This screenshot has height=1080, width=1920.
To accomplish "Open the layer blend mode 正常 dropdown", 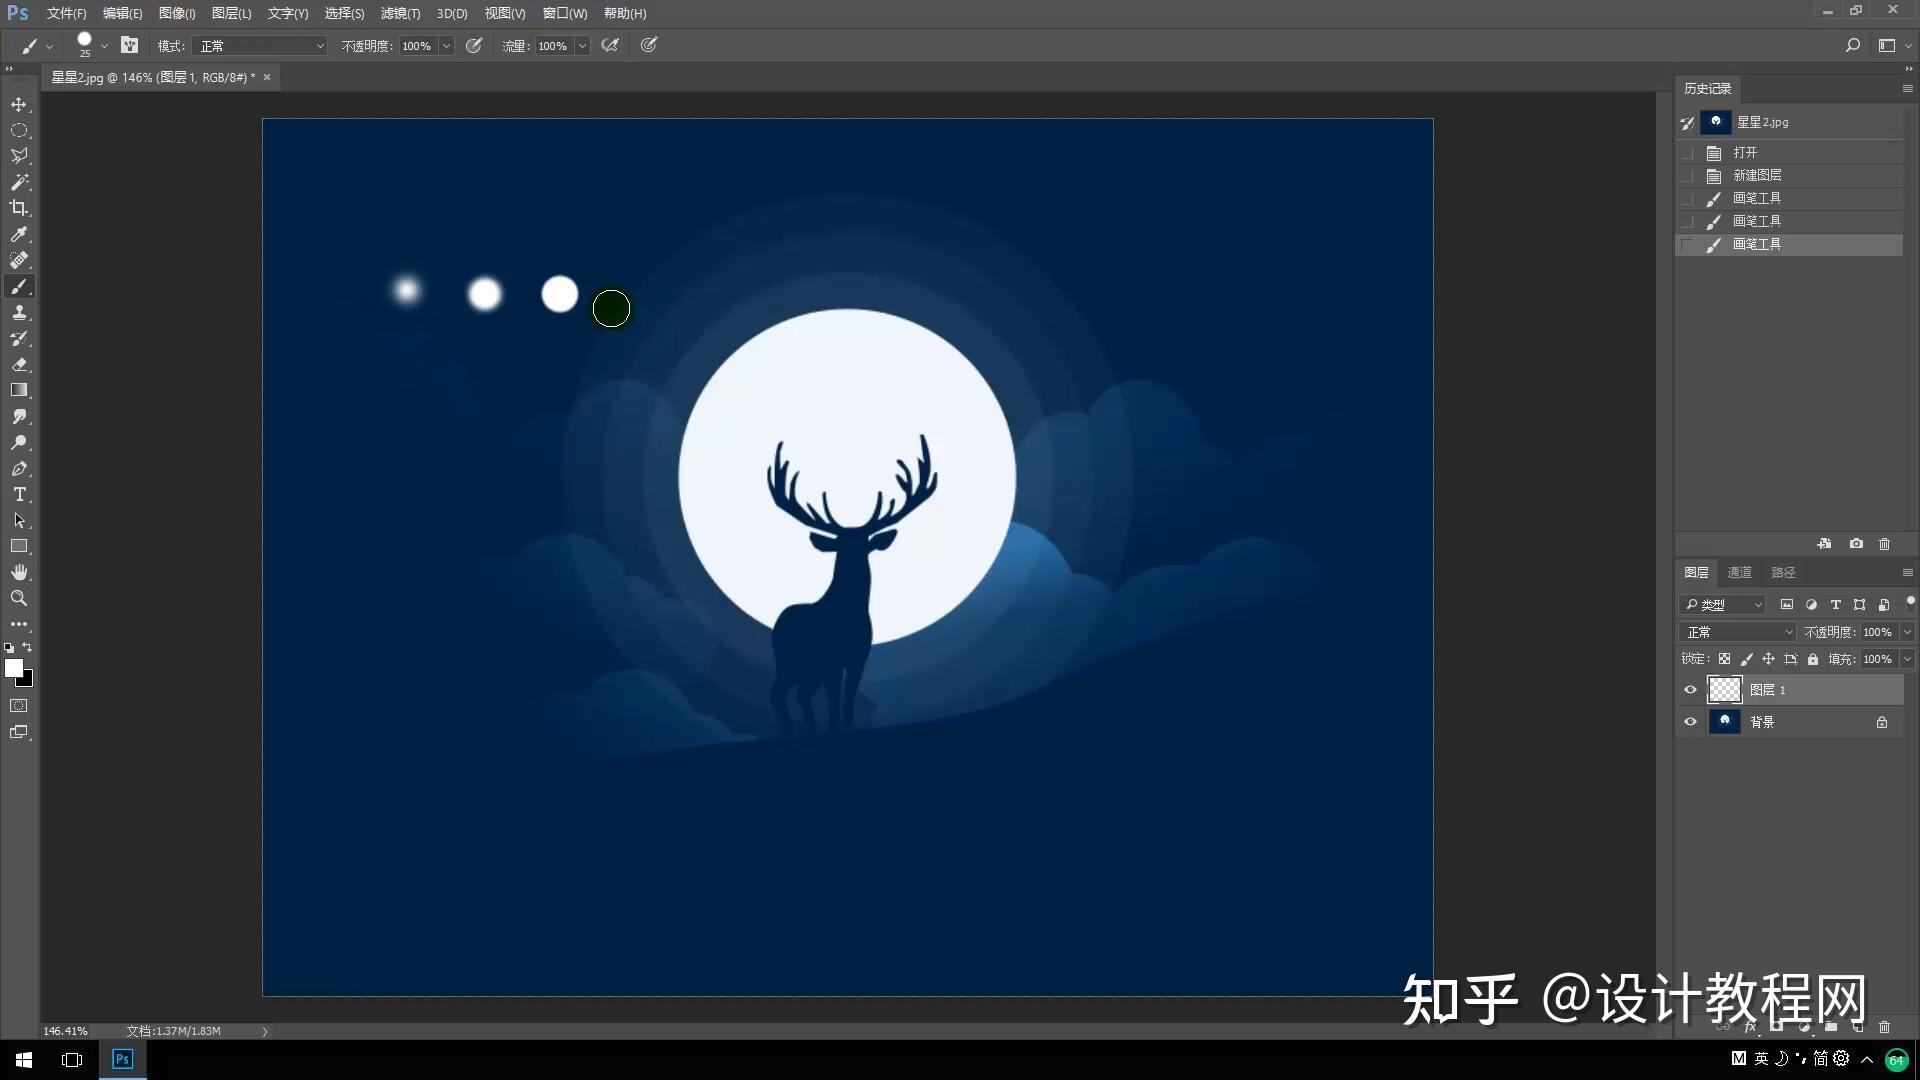I will pyautogui.click(x=1738, y=632).
